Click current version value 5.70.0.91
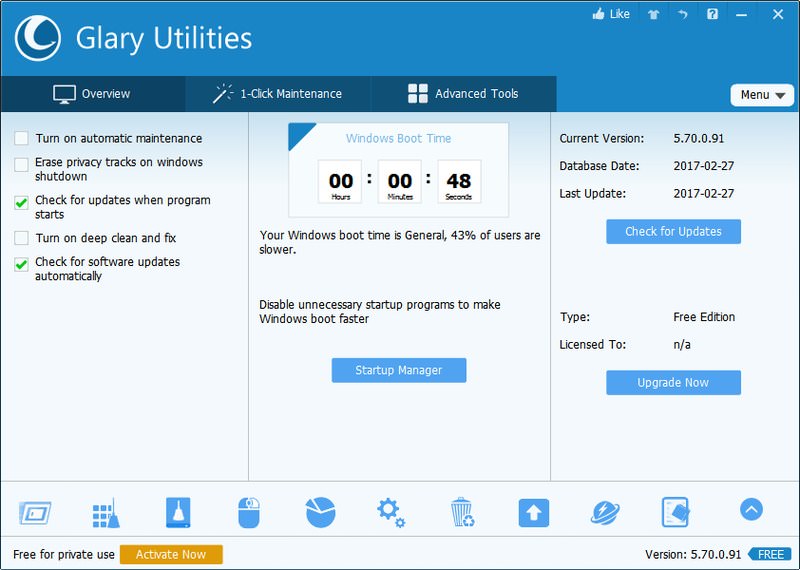 point(698,138)
